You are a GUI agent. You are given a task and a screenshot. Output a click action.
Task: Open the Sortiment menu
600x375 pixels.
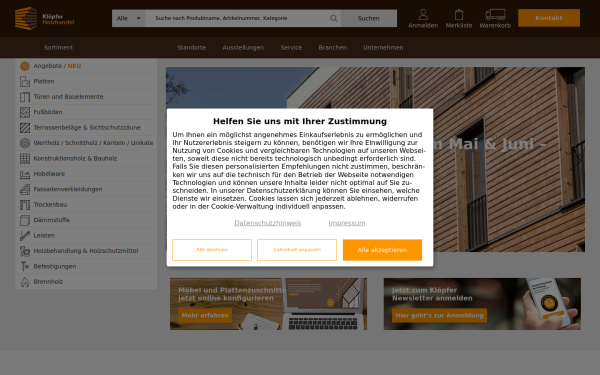click(x=58, y=47)
